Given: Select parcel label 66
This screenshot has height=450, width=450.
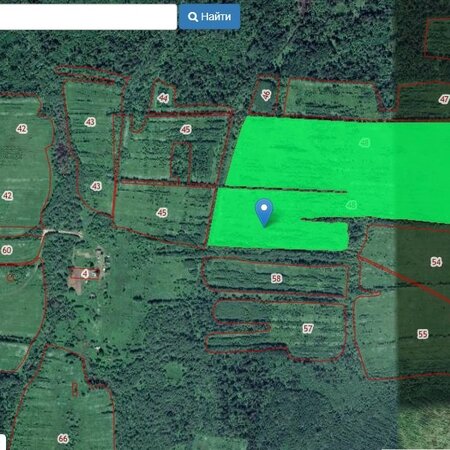Looking at the screenshot, I should [63, 438].
